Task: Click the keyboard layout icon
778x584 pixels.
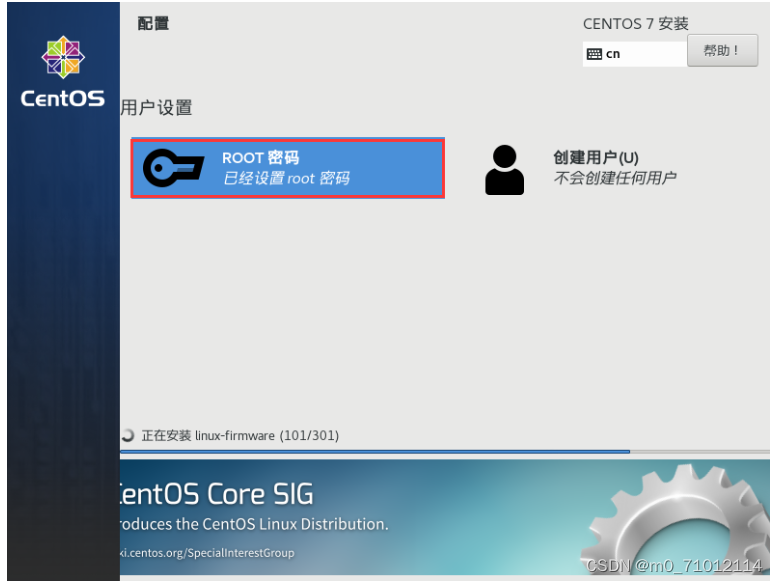Action: tap(594, 54)
